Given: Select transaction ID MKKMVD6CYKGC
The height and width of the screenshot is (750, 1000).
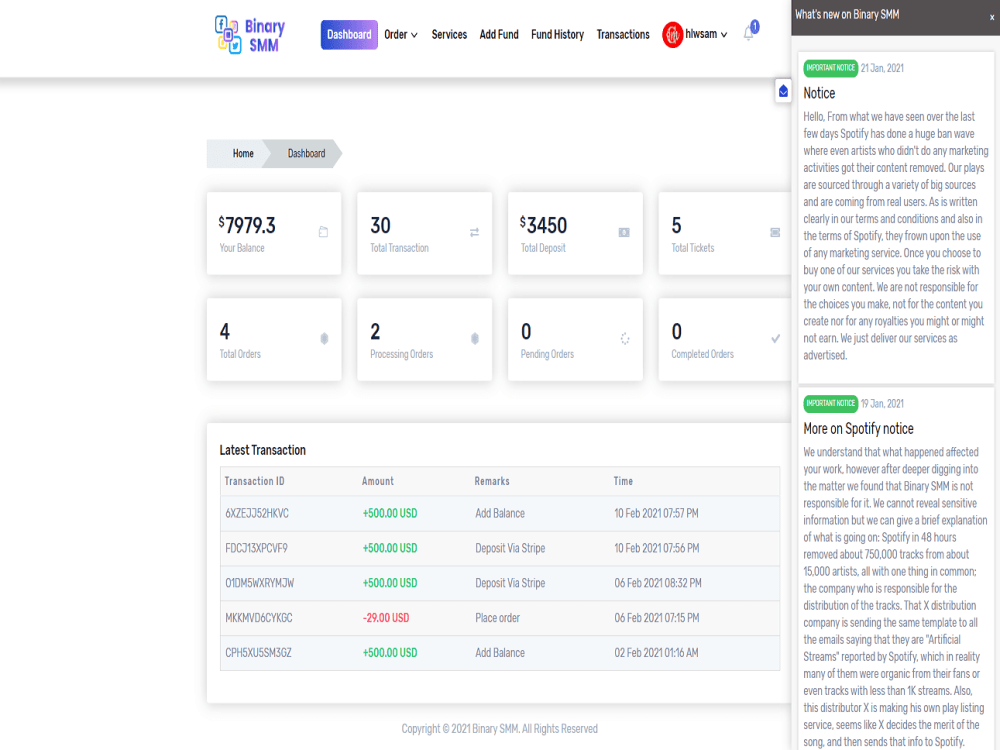Looking at the screenshot, I should coord(259,618).
